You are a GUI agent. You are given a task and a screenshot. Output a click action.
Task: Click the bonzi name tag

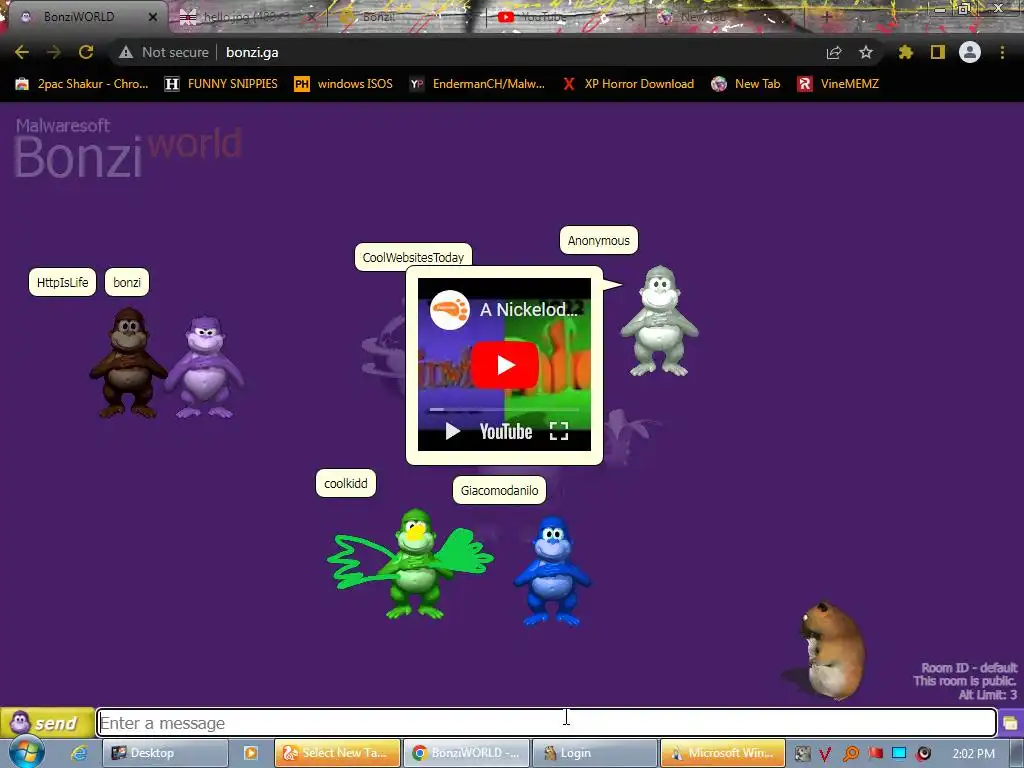127,282
